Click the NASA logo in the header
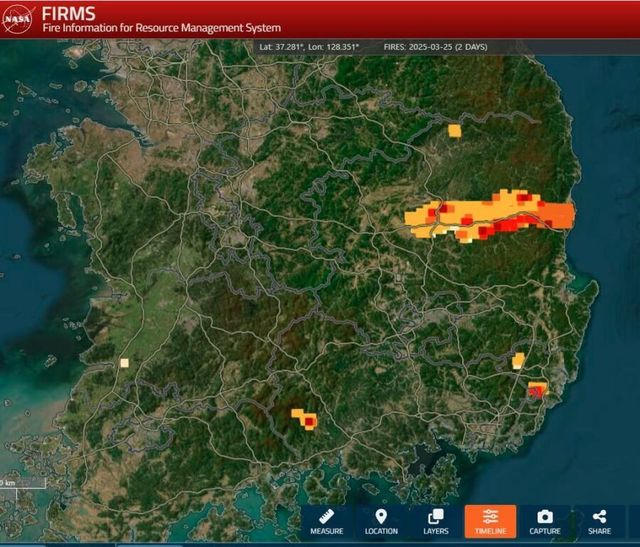The image size is (640, 547). point(19,18)
